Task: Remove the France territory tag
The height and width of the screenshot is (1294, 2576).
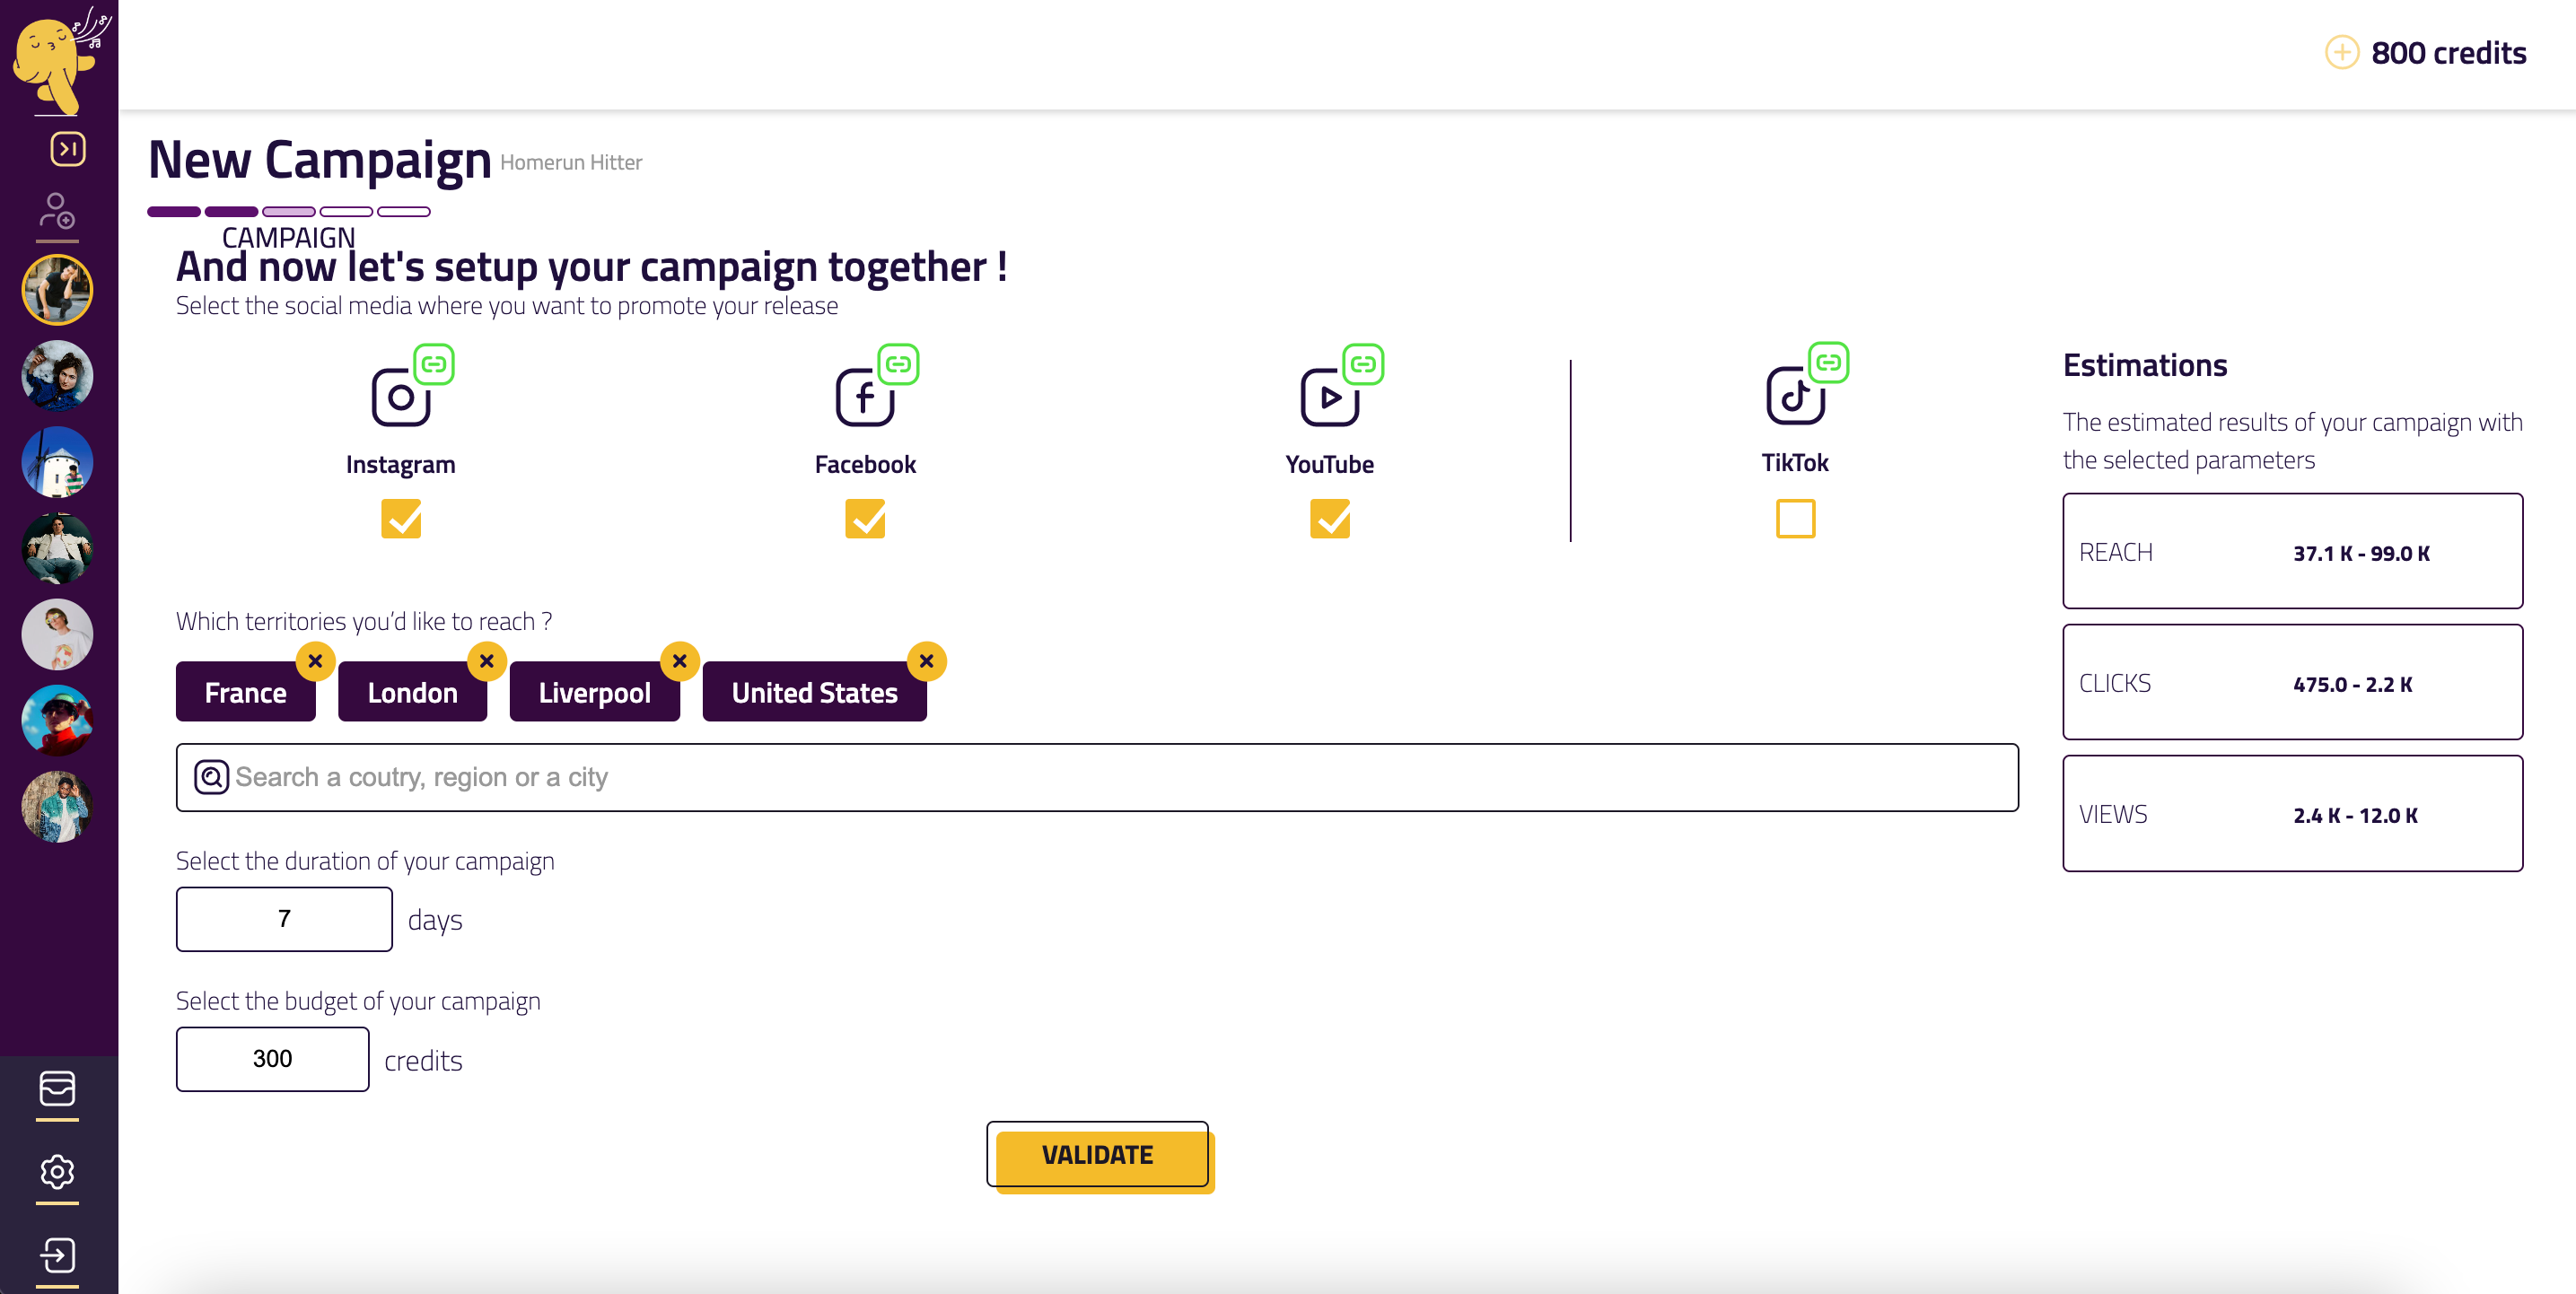Action: [315, 661]
